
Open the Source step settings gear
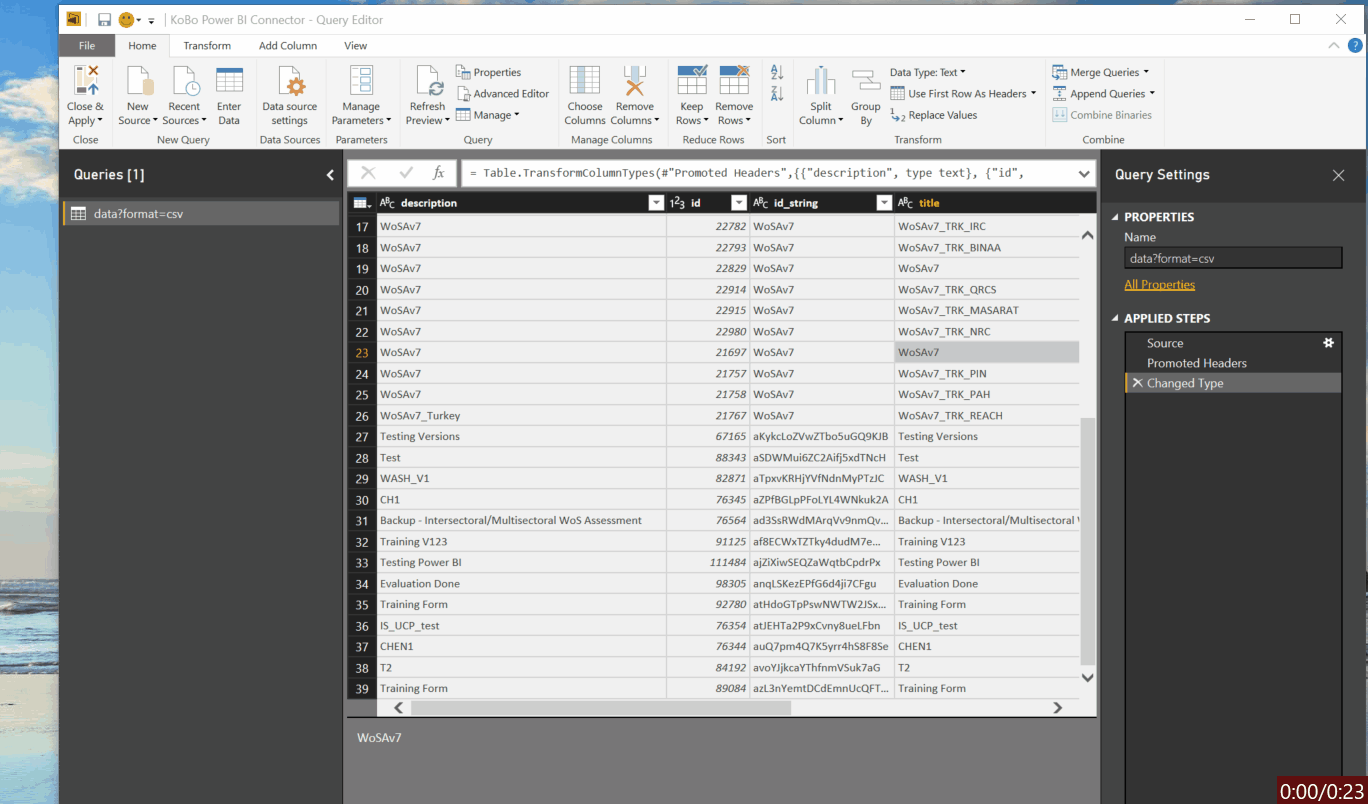point(1328,343)
